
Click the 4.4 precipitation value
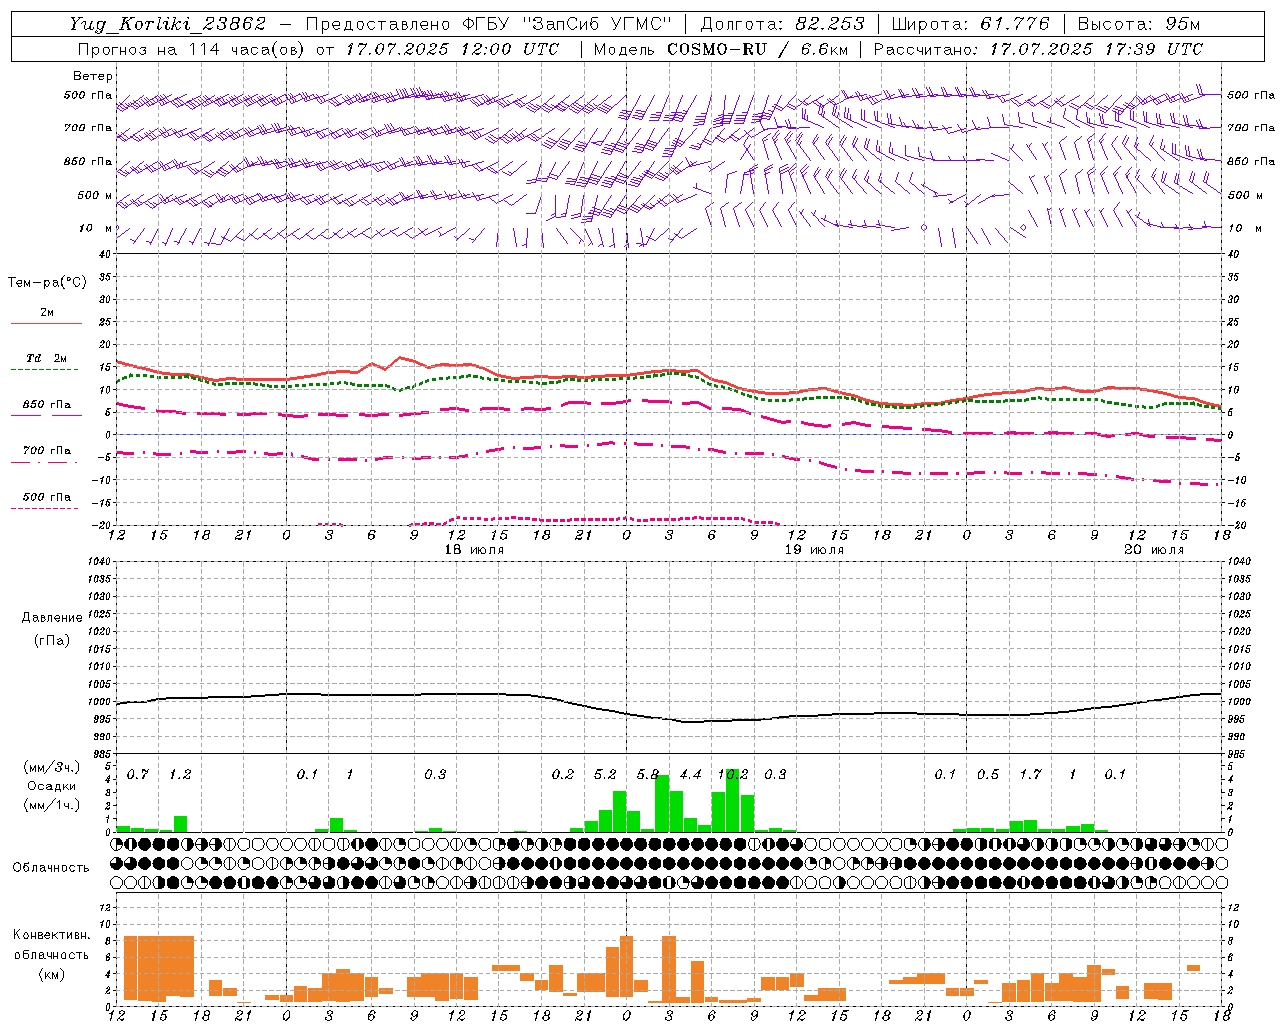point(691,775)
